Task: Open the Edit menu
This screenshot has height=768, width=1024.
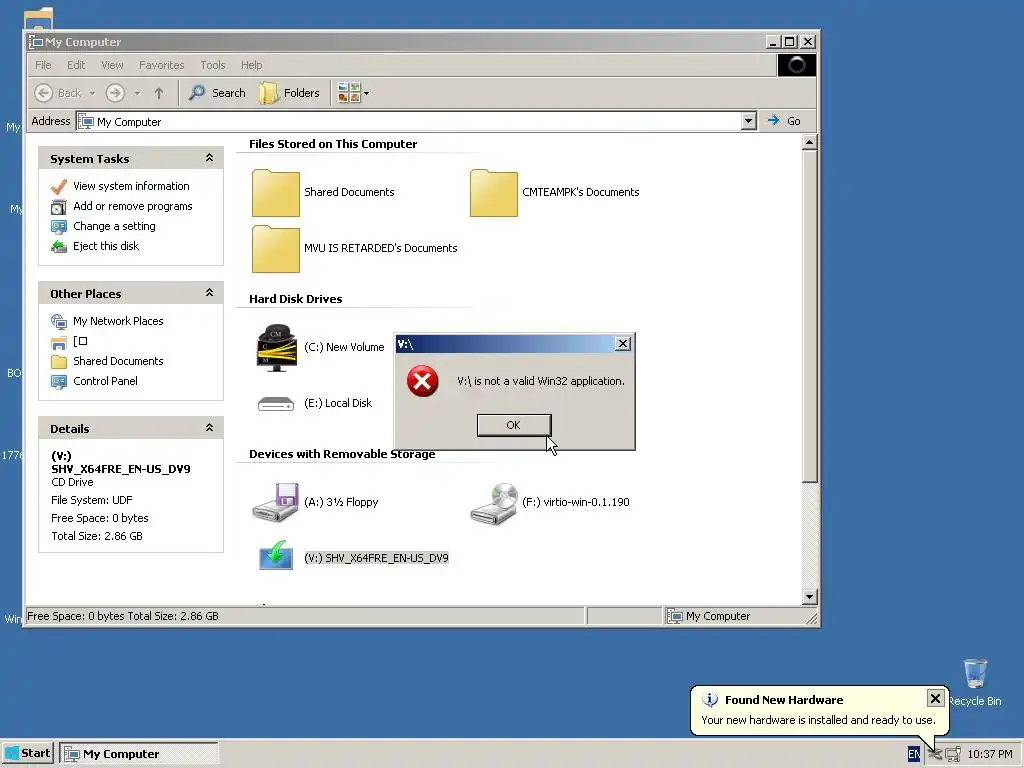Action: (76, 65)
